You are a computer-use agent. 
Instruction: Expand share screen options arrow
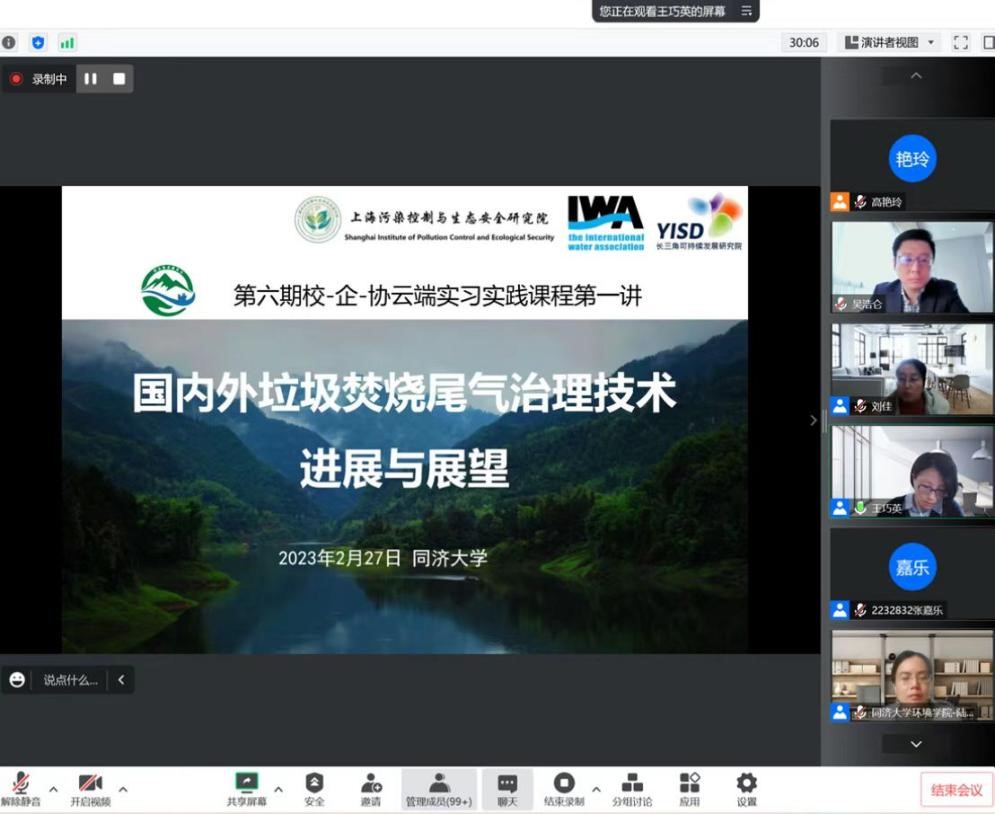click(x=278, y=789)
